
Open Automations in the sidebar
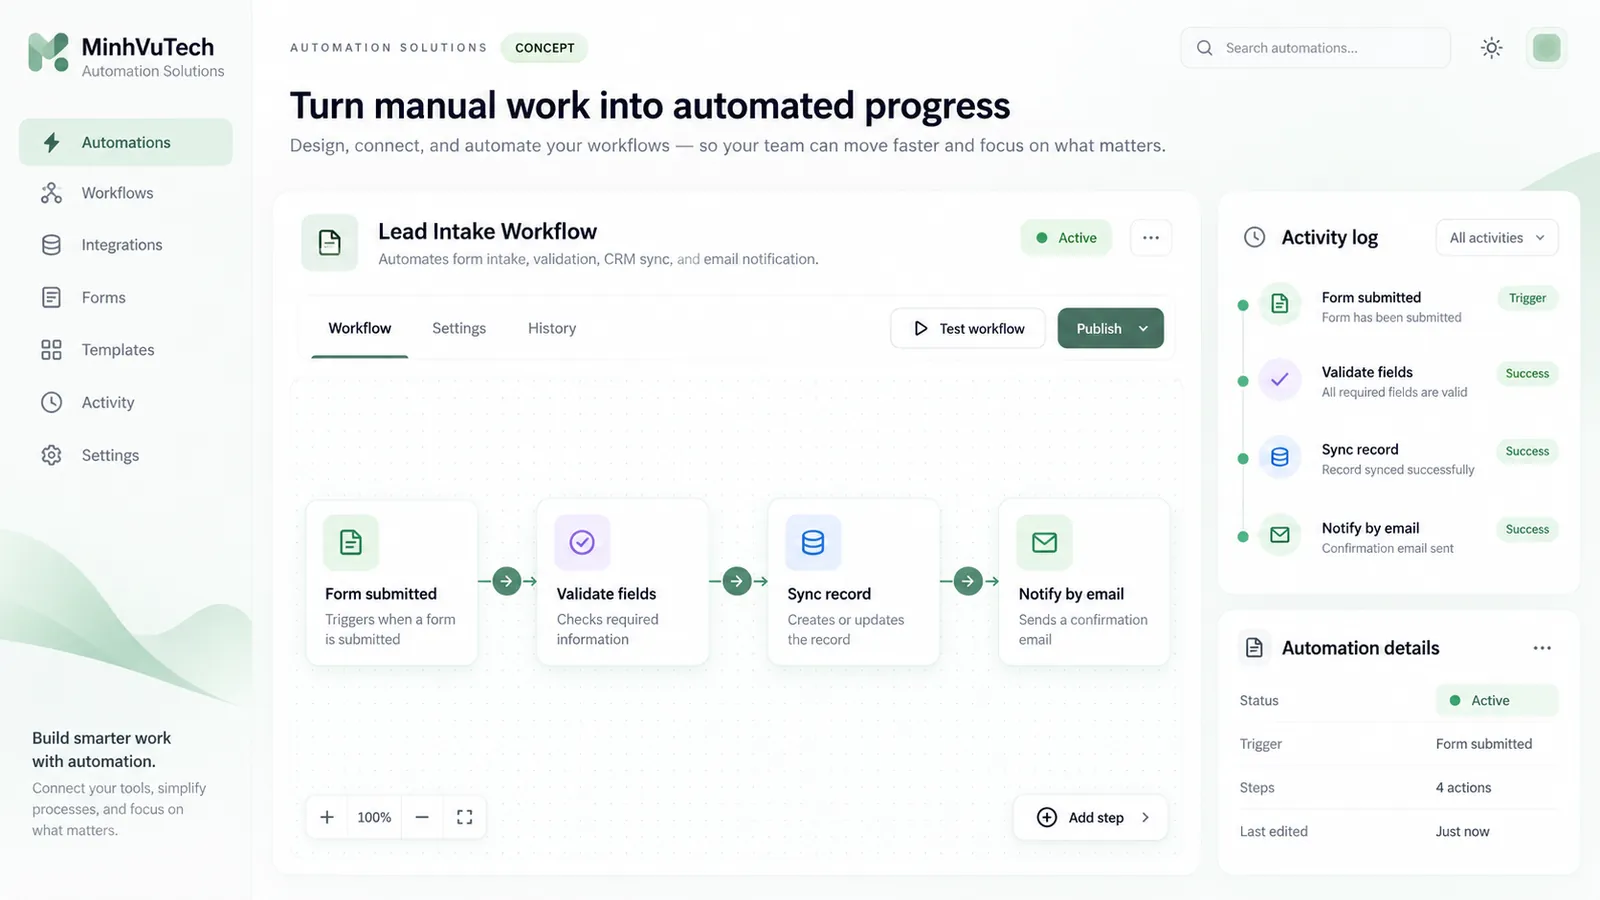pyautogui.click(x=126, y=142)
